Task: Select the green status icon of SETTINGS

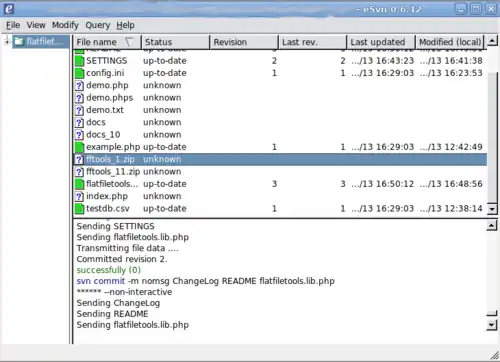Action: 79,61
